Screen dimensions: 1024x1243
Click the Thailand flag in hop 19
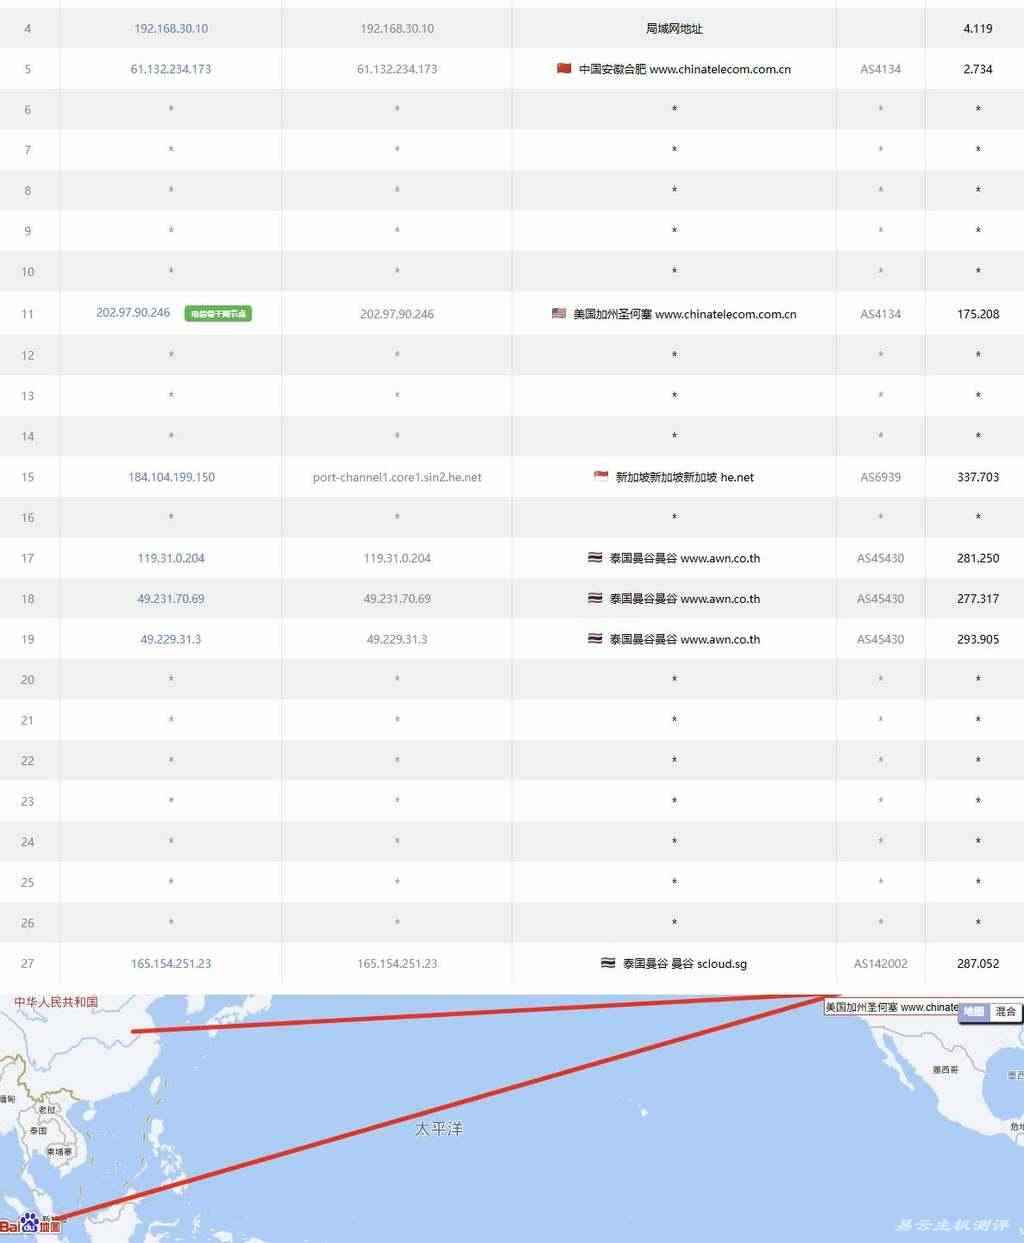click(x=595, y=638)
